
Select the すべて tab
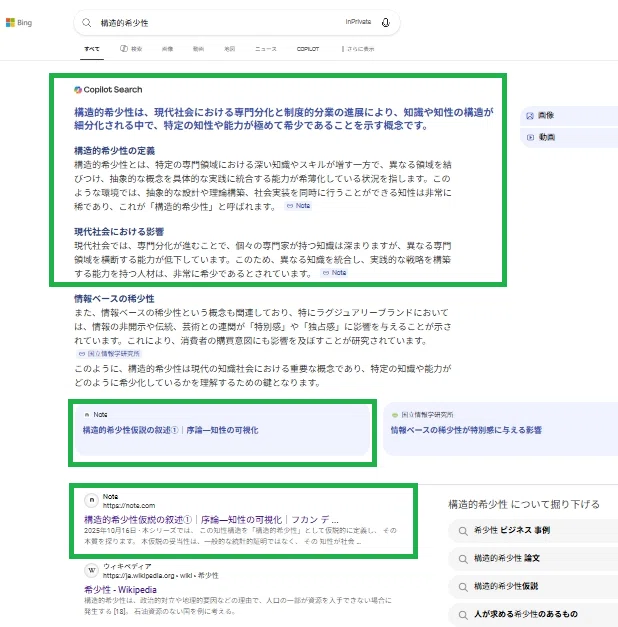(x=92, y=49)
